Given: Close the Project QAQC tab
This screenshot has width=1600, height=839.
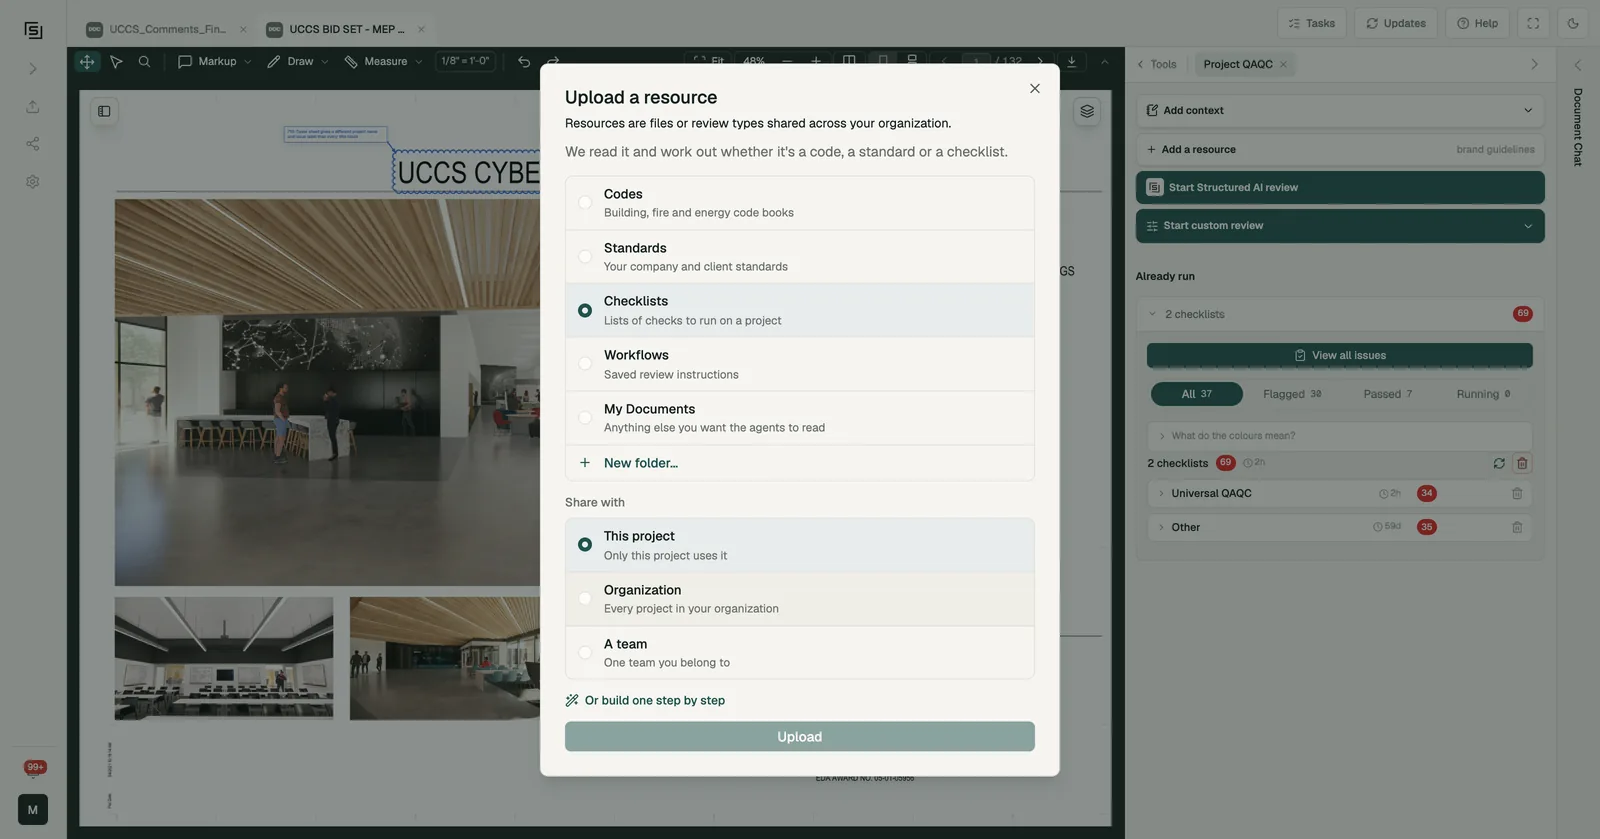Looking at the screenshot, I should 1283,64.
